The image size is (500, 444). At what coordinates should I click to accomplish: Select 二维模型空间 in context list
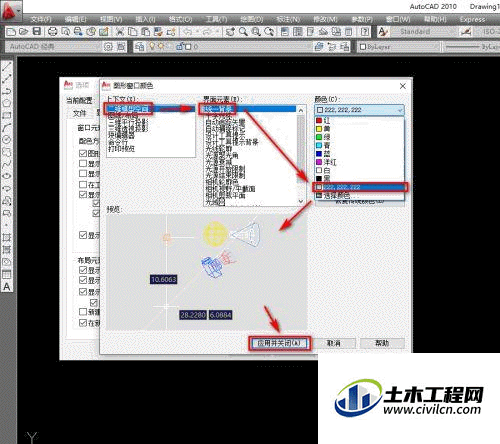pos(151,109)
